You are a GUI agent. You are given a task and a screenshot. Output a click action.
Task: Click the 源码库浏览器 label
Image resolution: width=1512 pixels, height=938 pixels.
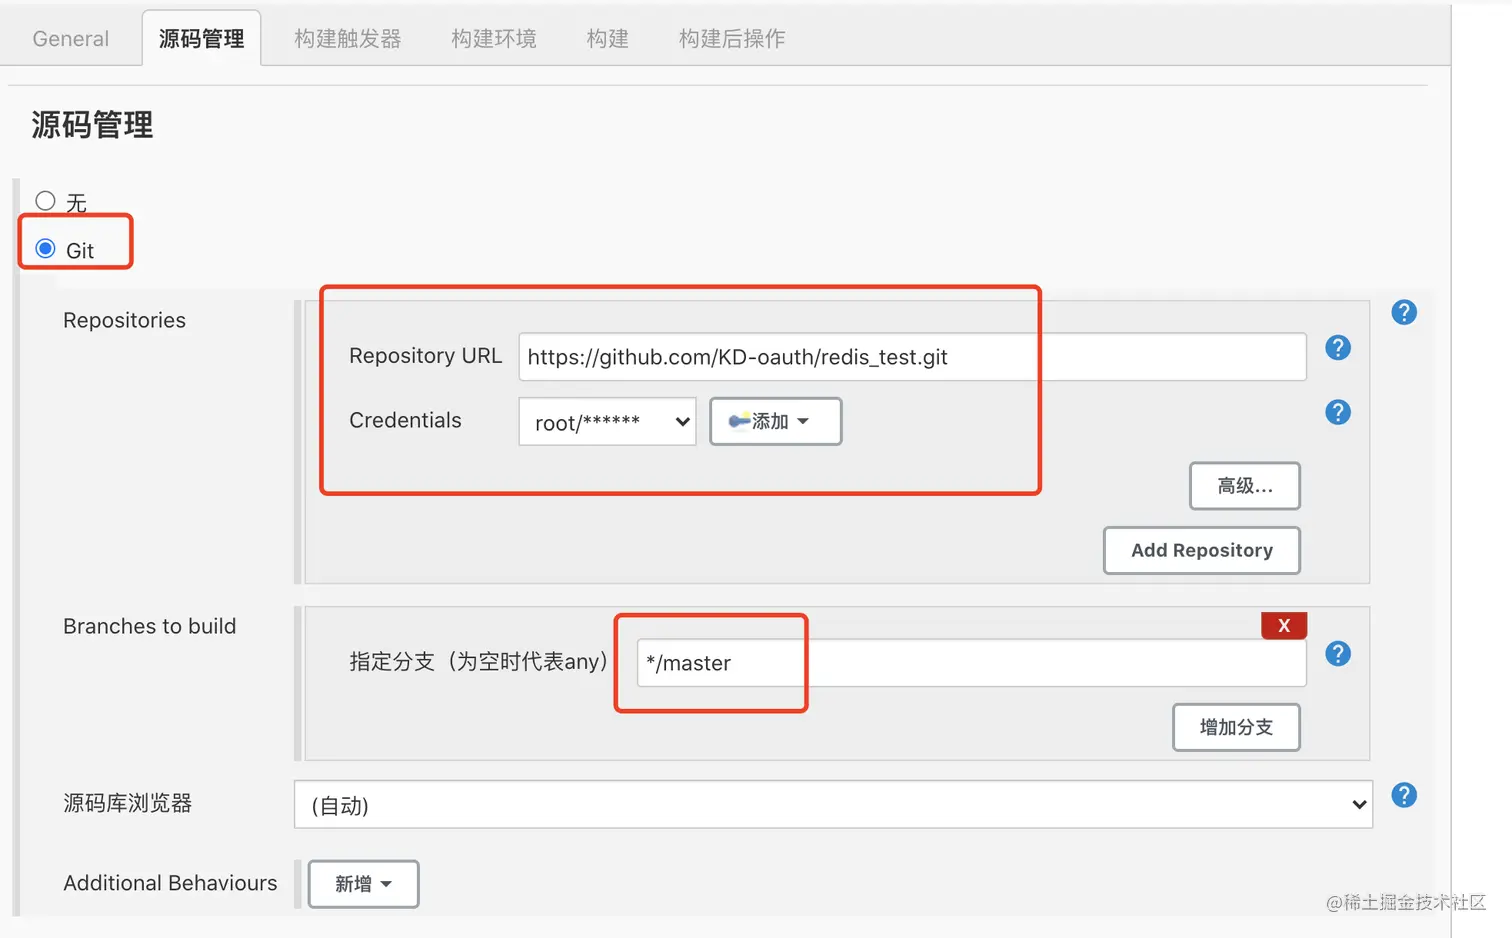127,803
